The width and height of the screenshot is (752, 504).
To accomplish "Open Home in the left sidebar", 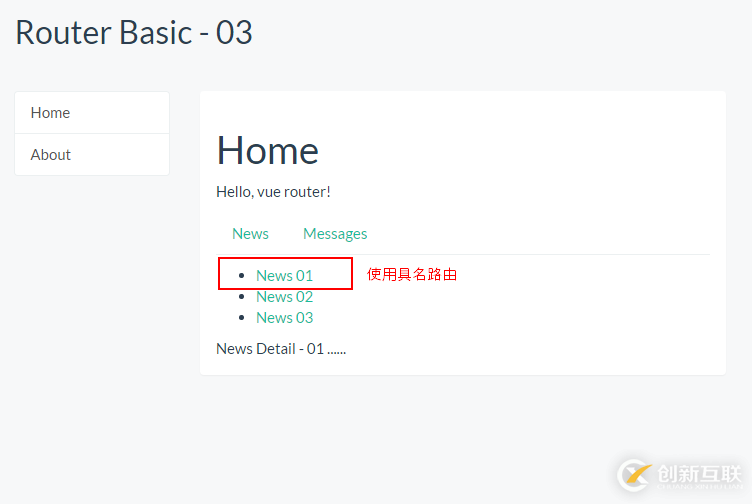I will pos(50,113).
